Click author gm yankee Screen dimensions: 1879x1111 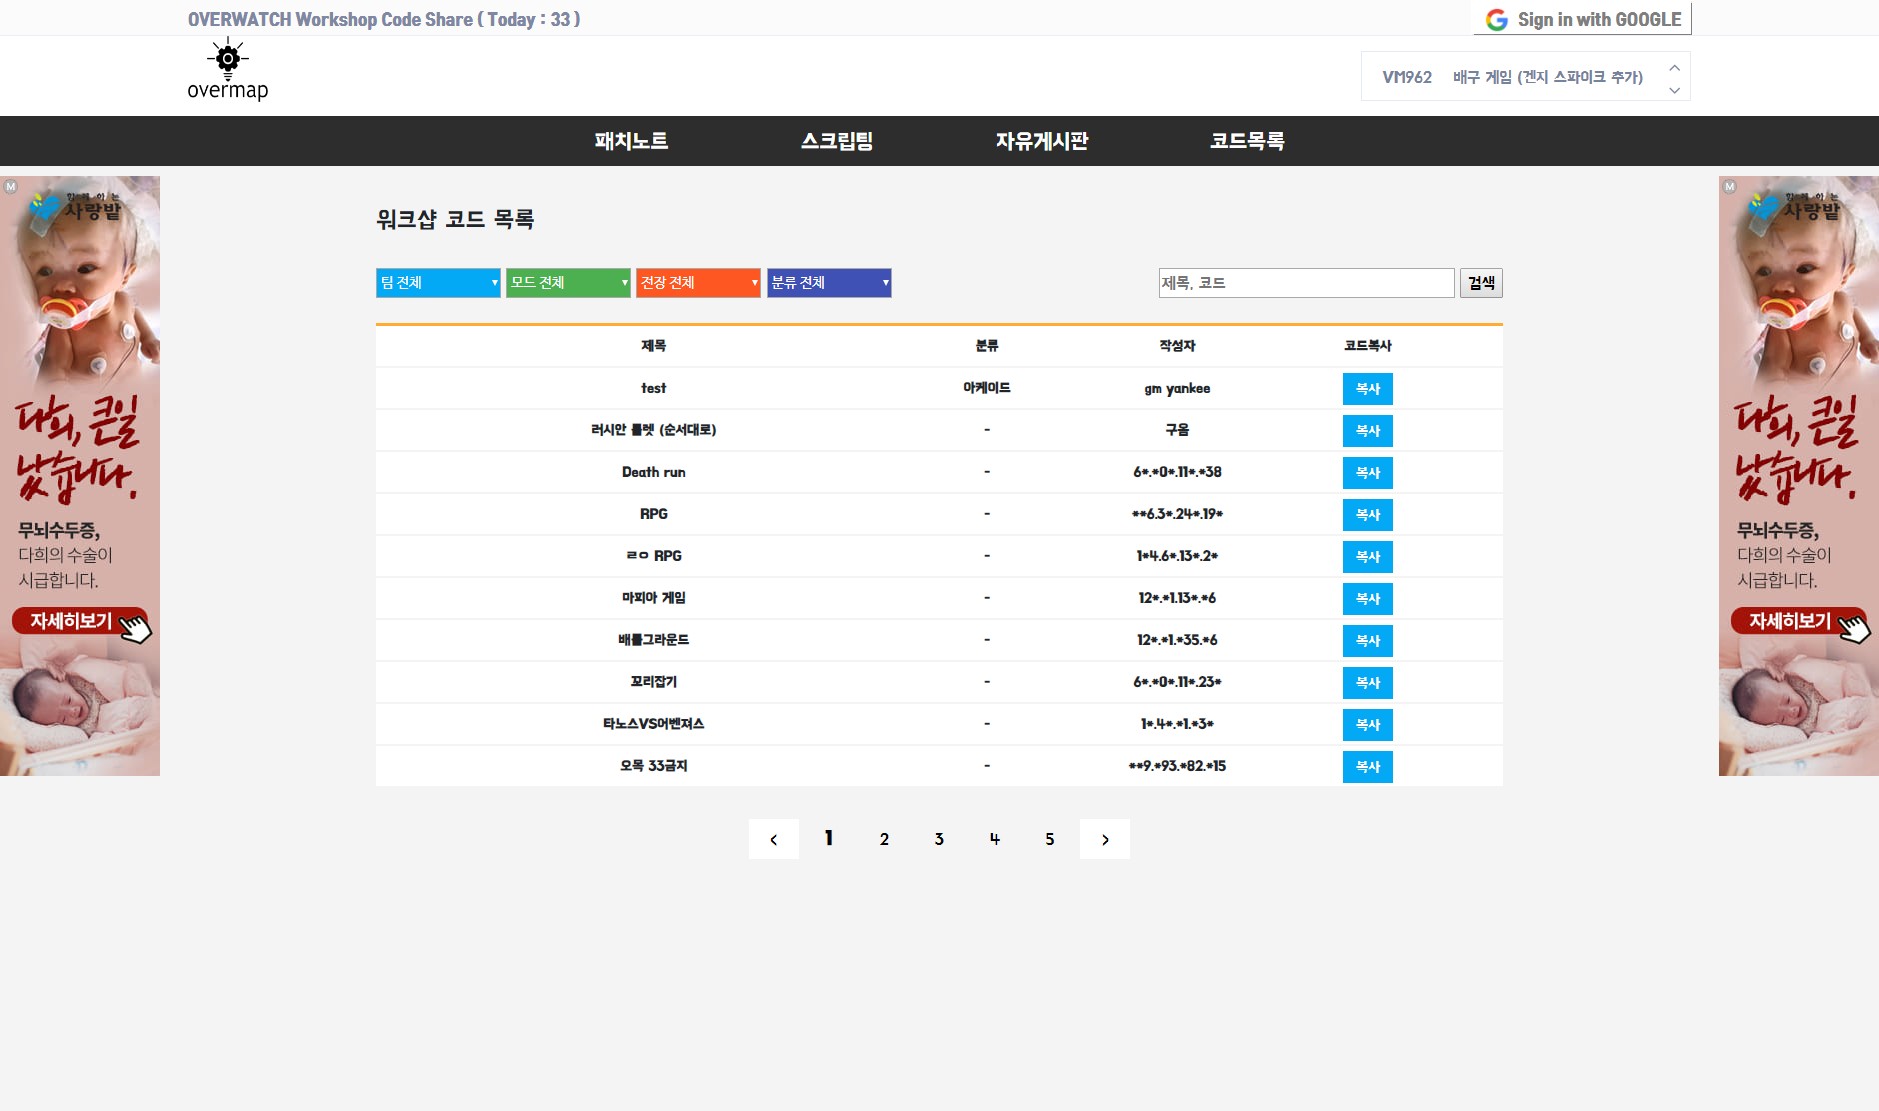(x=1177, y=389)
